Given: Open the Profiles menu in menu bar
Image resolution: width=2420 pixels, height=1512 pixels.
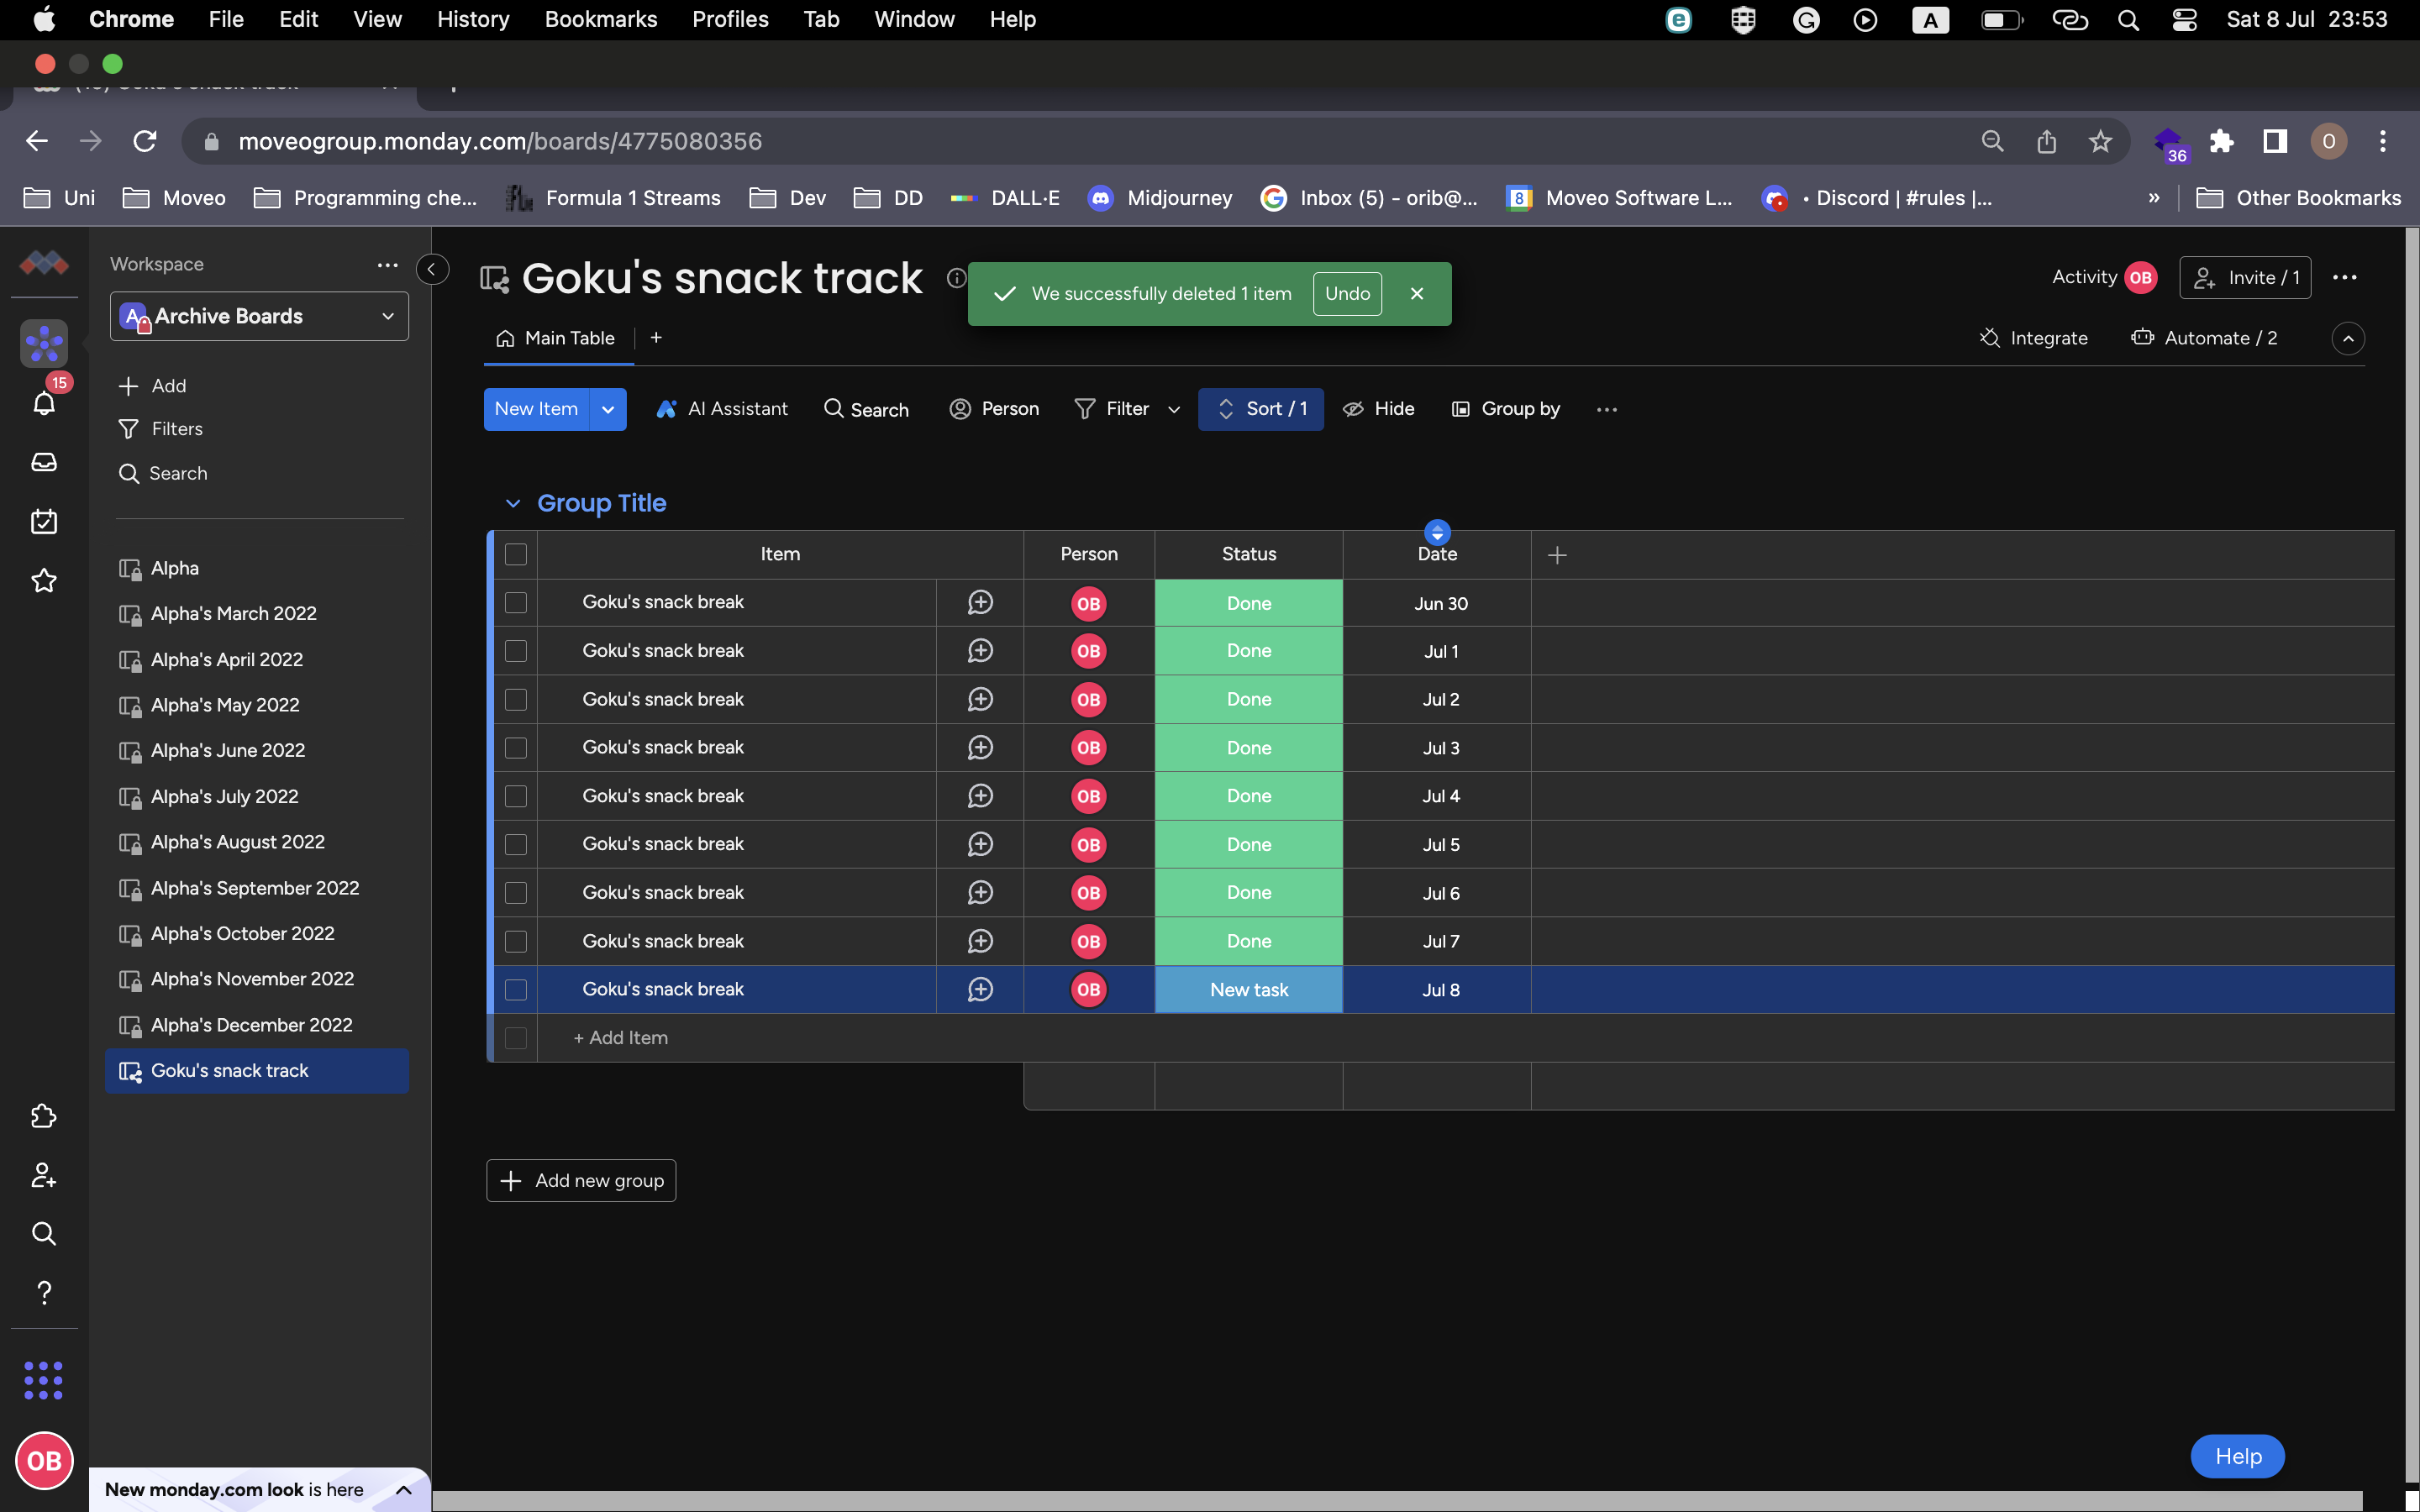Looking at the screenshot, I should [730, 19].
